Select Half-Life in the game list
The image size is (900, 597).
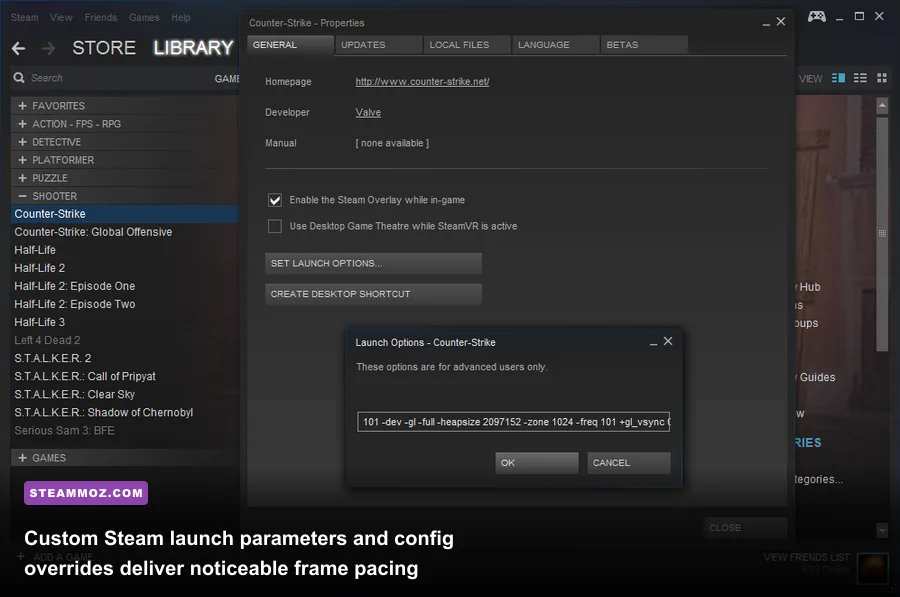coord(124,250)
